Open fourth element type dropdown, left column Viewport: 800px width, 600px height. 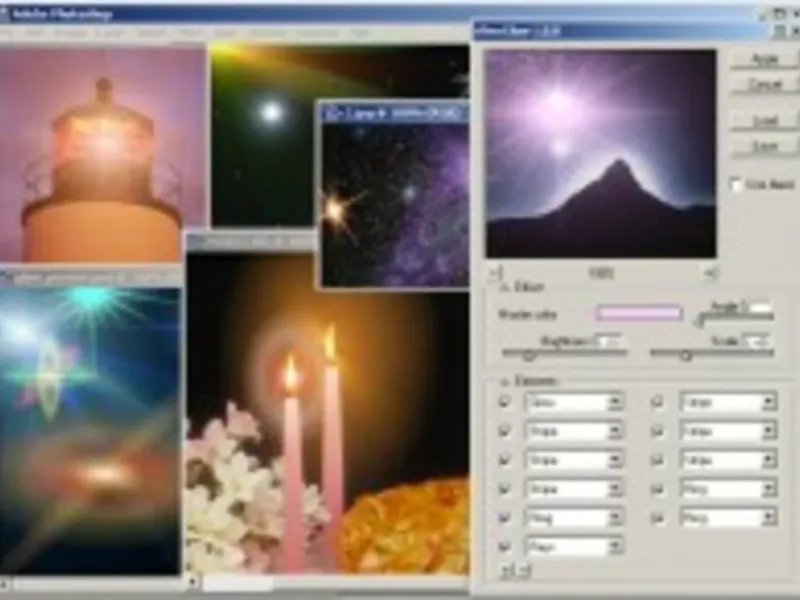[574, 489]
